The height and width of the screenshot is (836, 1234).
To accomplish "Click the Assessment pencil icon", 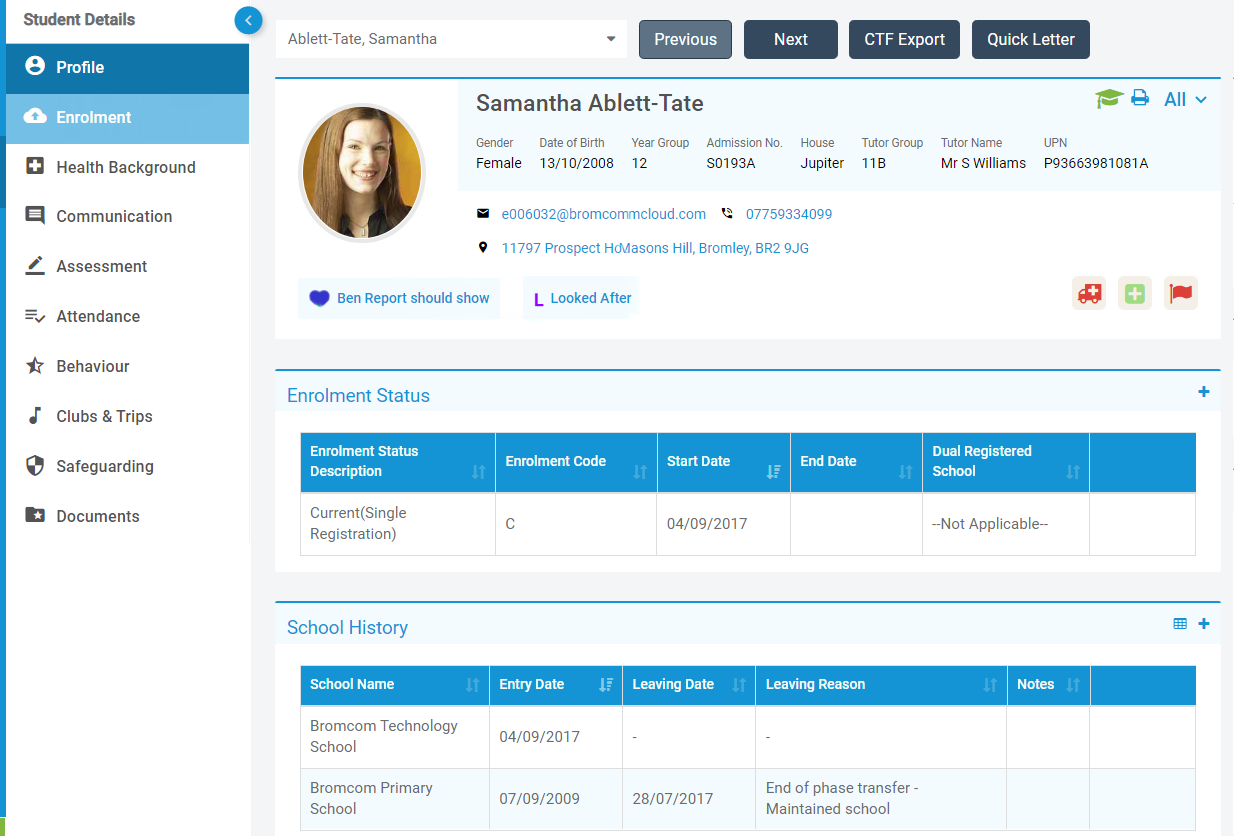I will coord(35,266).
